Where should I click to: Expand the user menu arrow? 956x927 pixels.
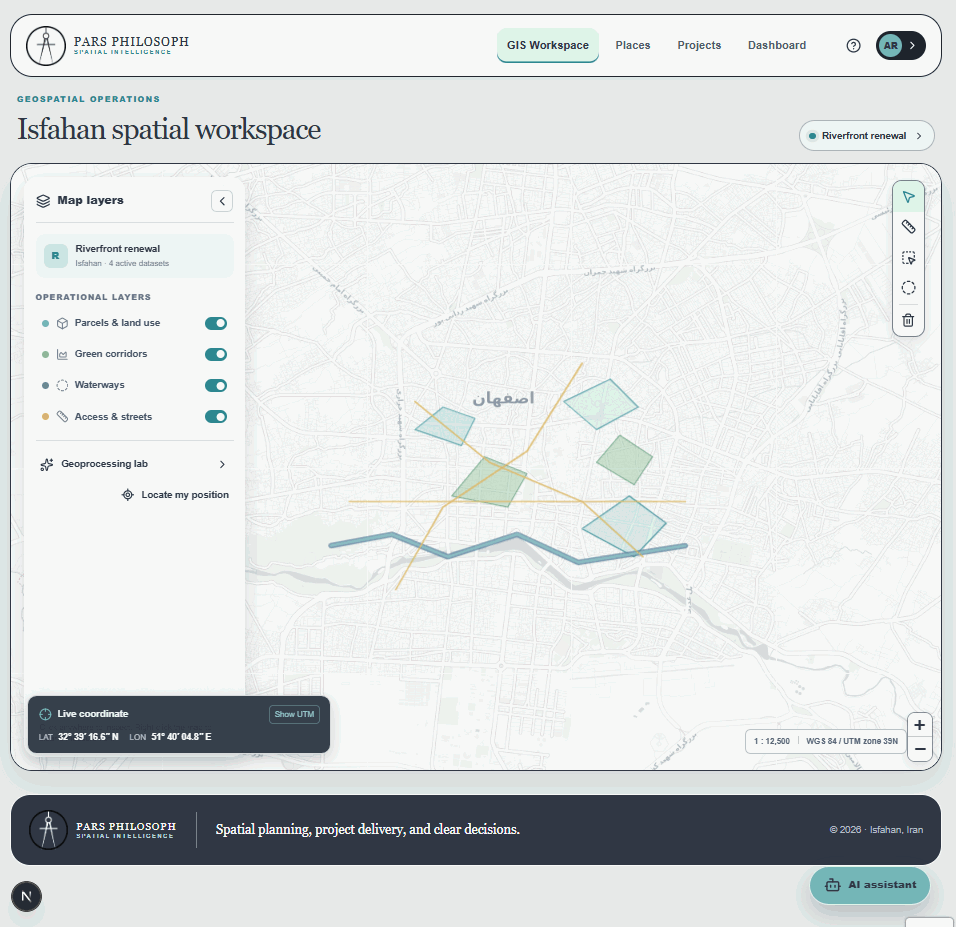913,46
